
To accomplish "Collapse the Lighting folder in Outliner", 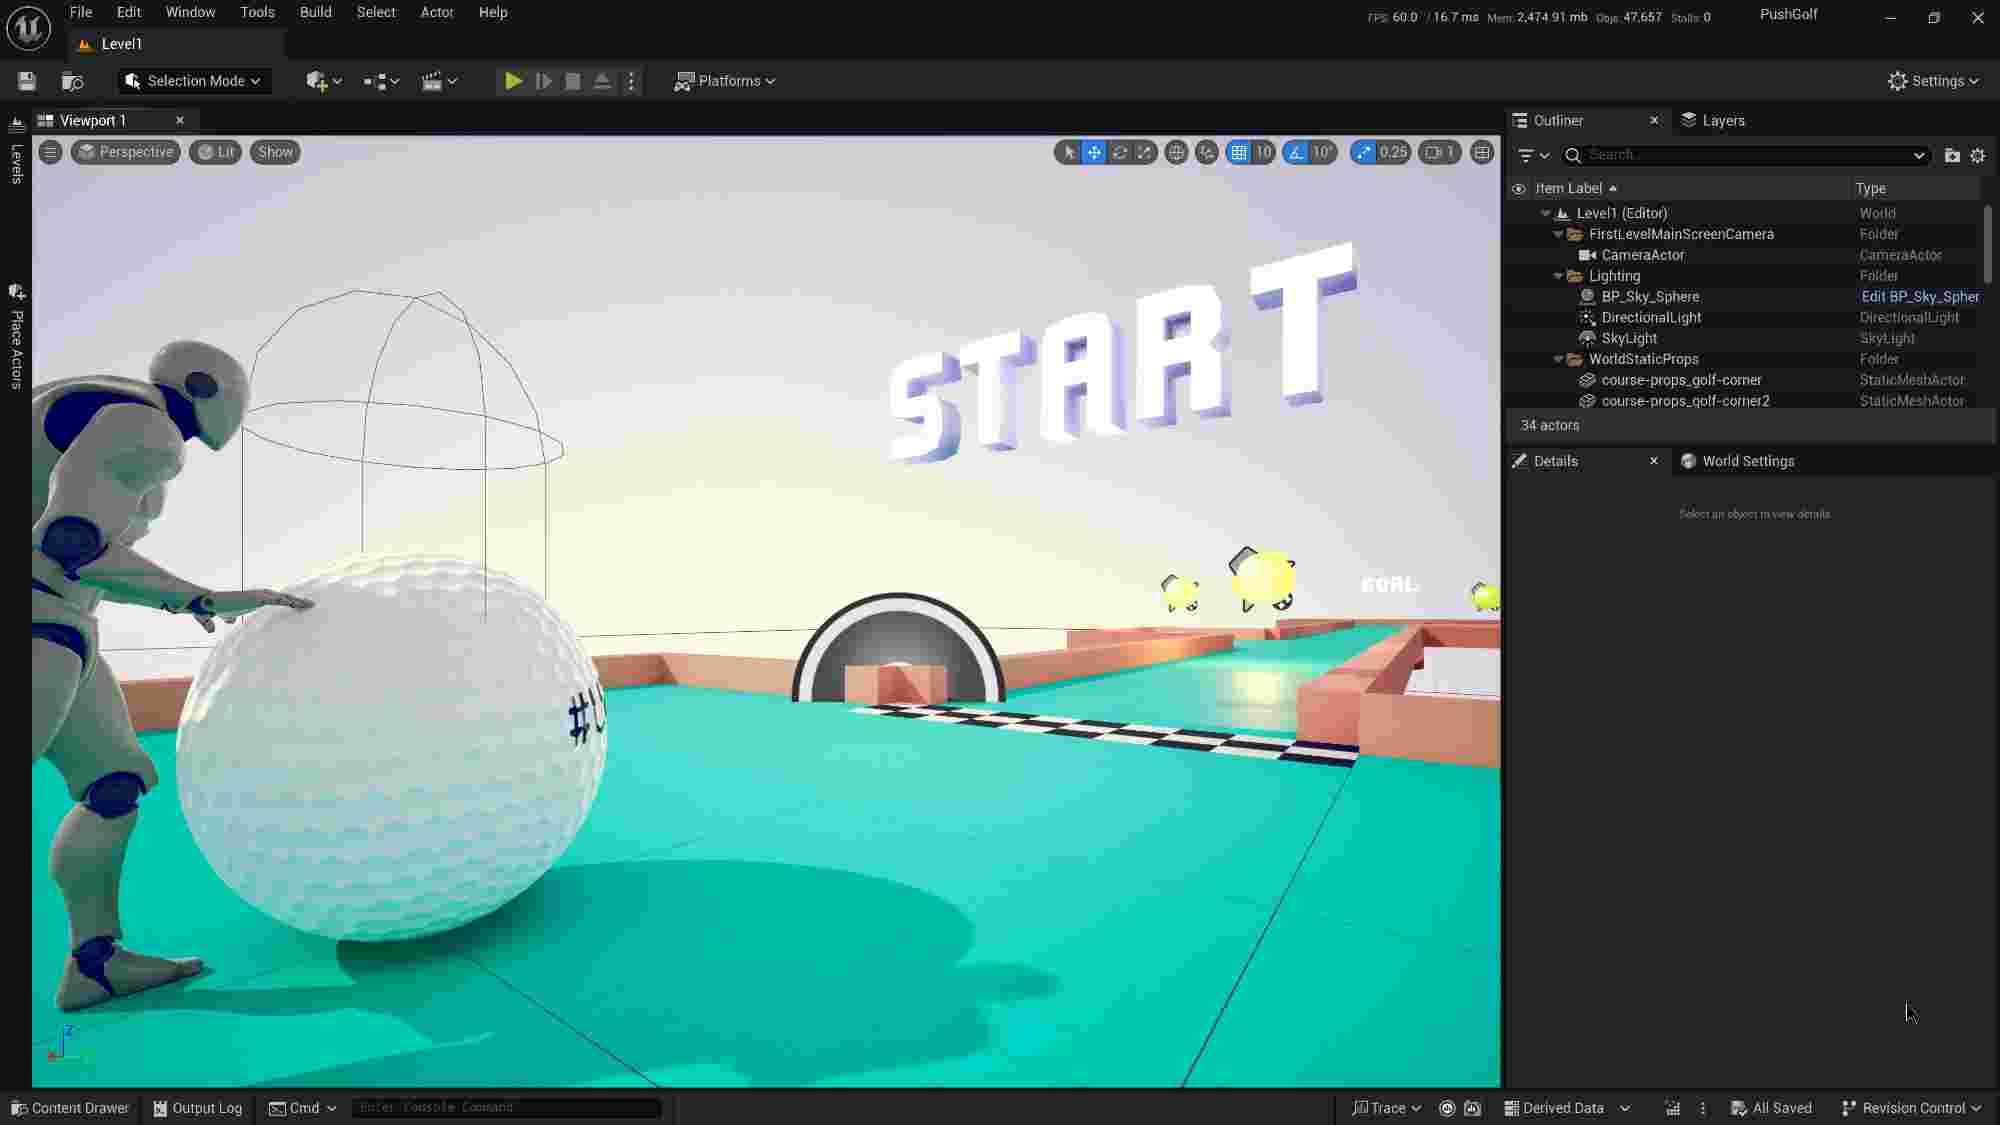I will [1559, 275].
